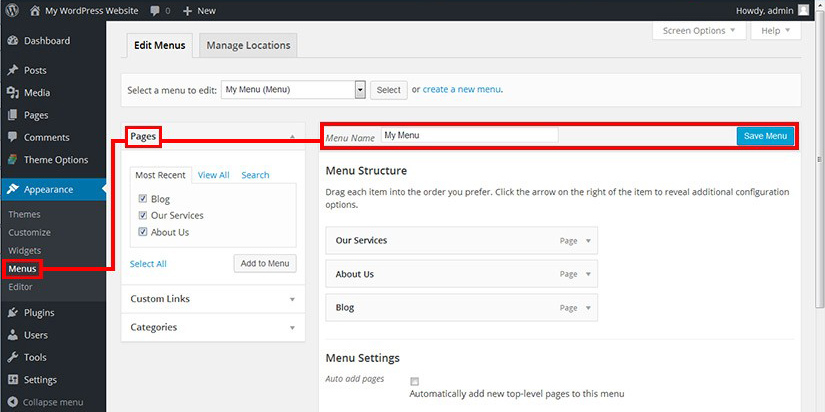Image resolution: width=825 pixels, height=412 pixels.
Task: Click into the Menu Name text field
Action: 468,135
